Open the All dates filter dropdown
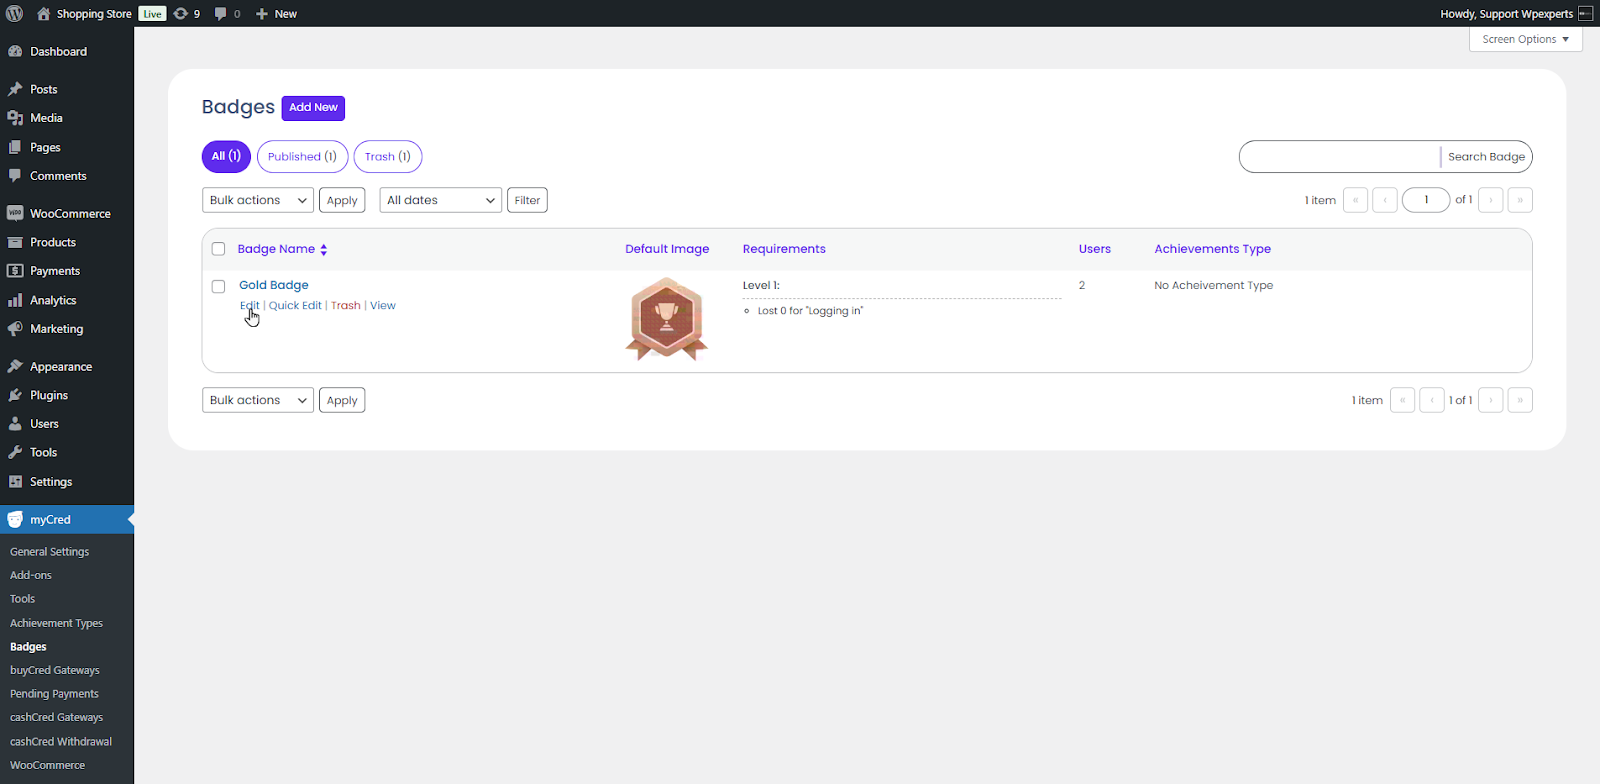This screenshot has height=784, width=1600. coord(440,200)
